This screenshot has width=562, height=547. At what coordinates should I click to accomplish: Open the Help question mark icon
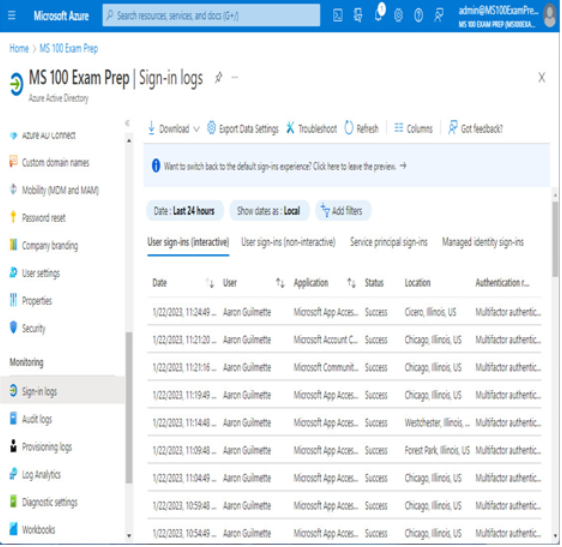(x=419, y=15)
